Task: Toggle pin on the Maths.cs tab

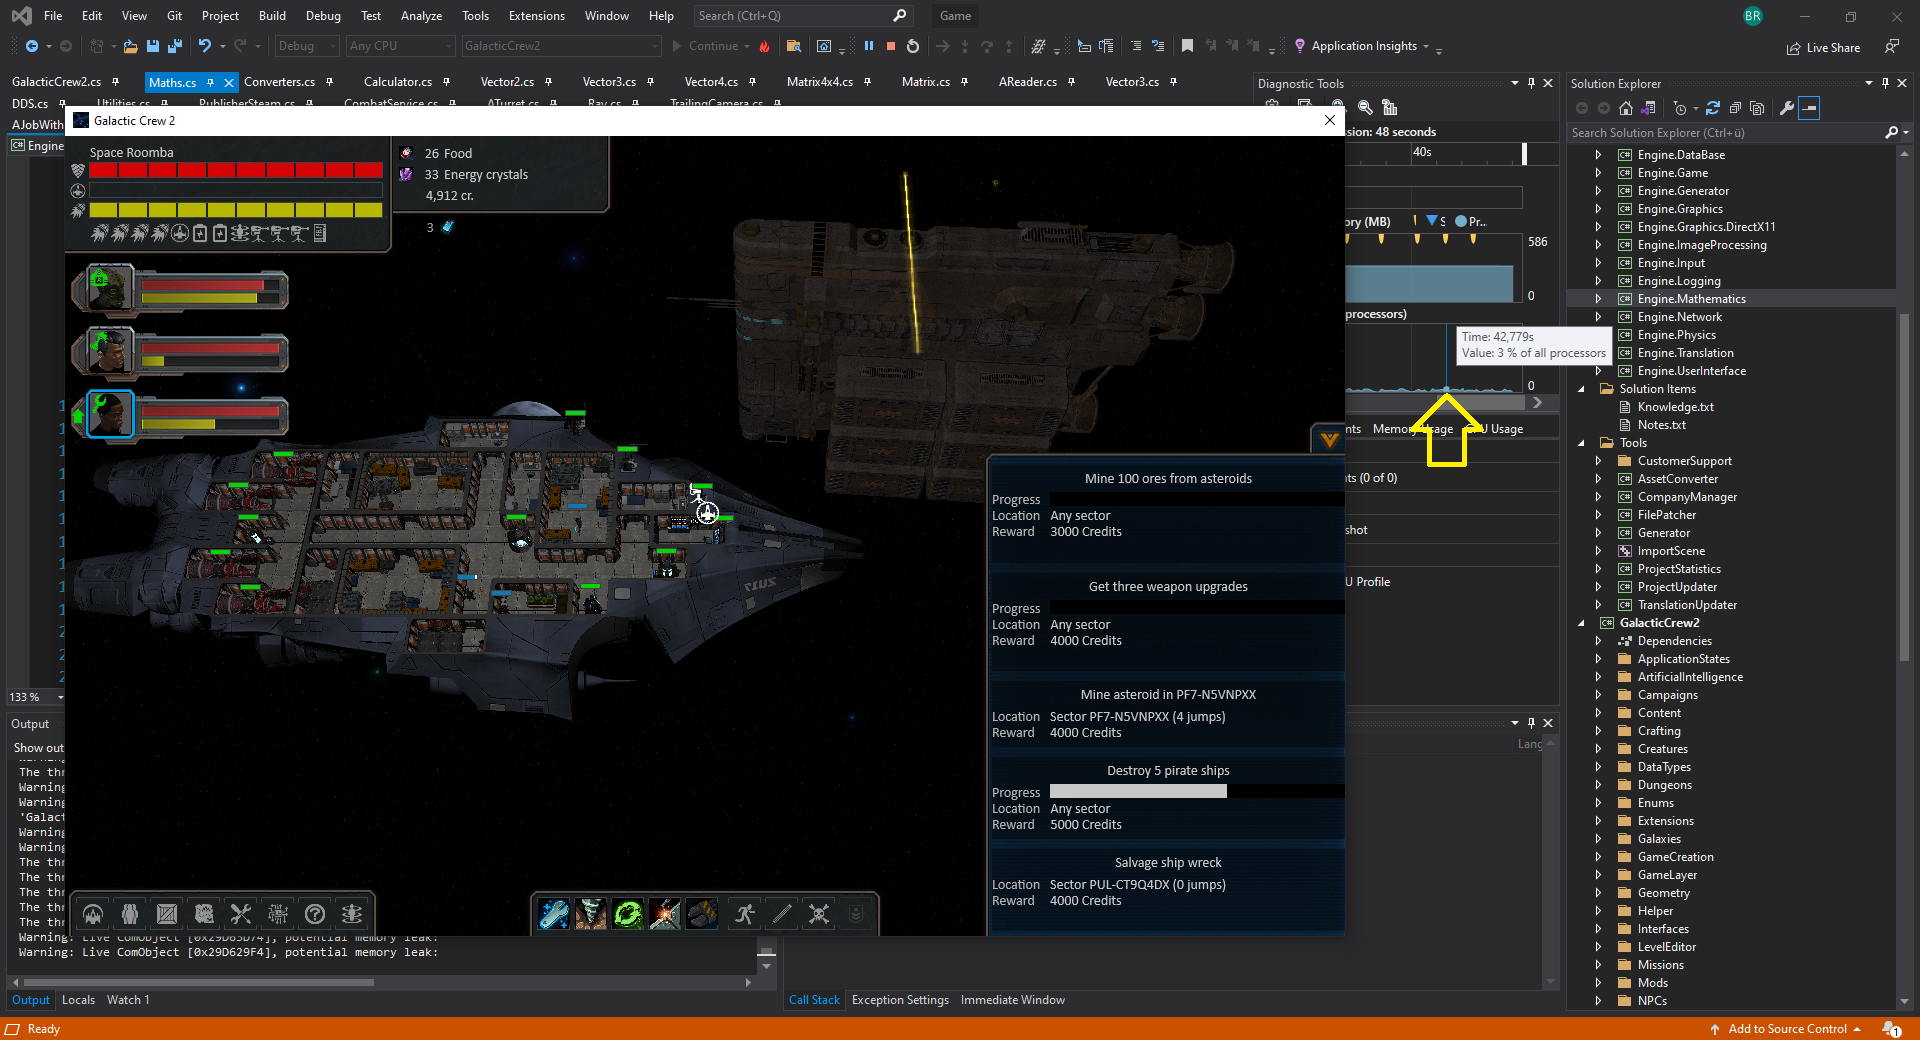Action: pyautogui.click(x=210, y=83)
